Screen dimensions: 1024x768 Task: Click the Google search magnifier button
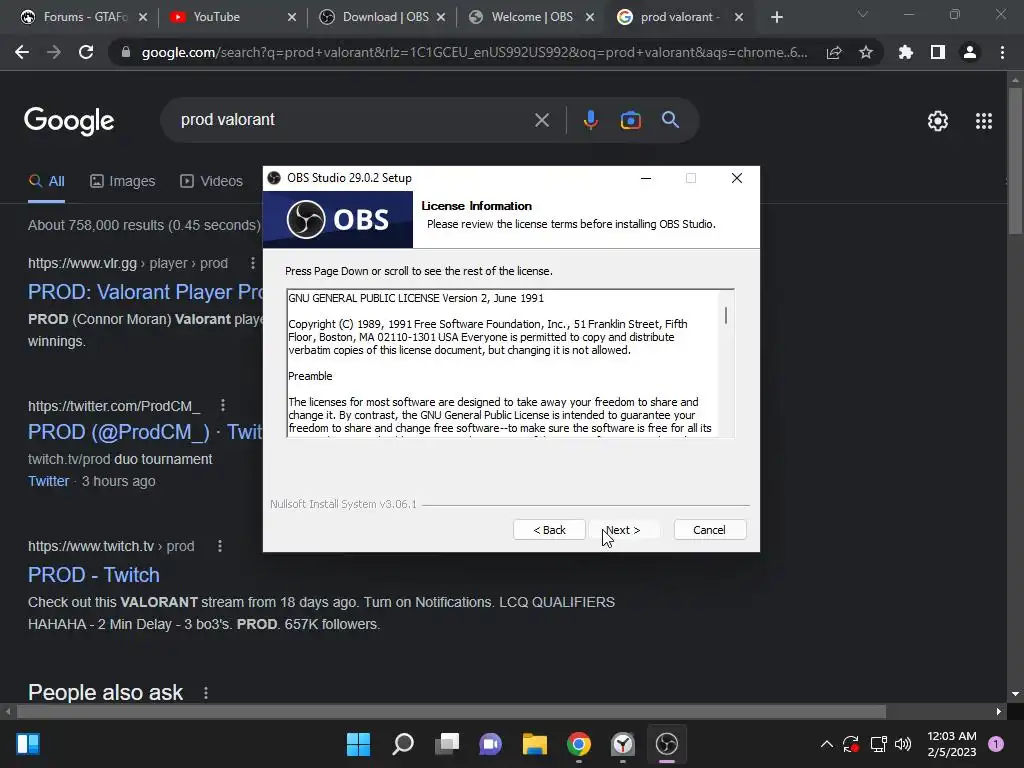[x=671, y=120]
